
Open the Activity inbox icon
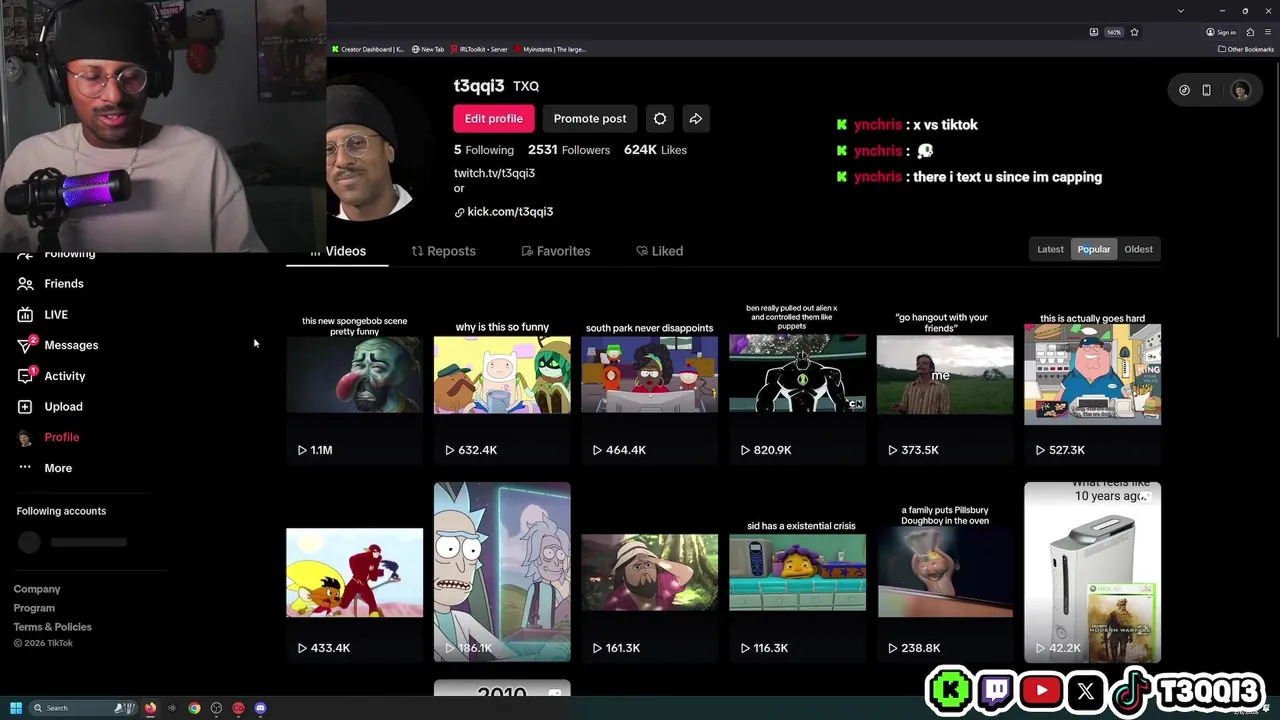pos(25,376)
